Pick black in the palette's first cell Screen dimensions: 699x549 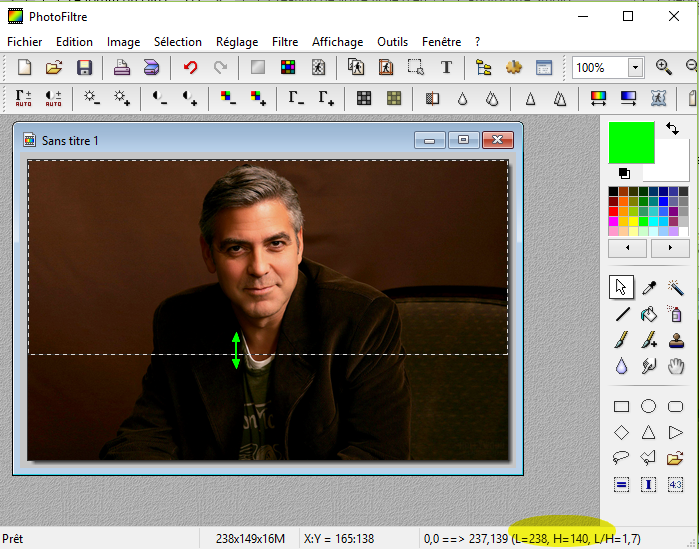click(613, 192)
